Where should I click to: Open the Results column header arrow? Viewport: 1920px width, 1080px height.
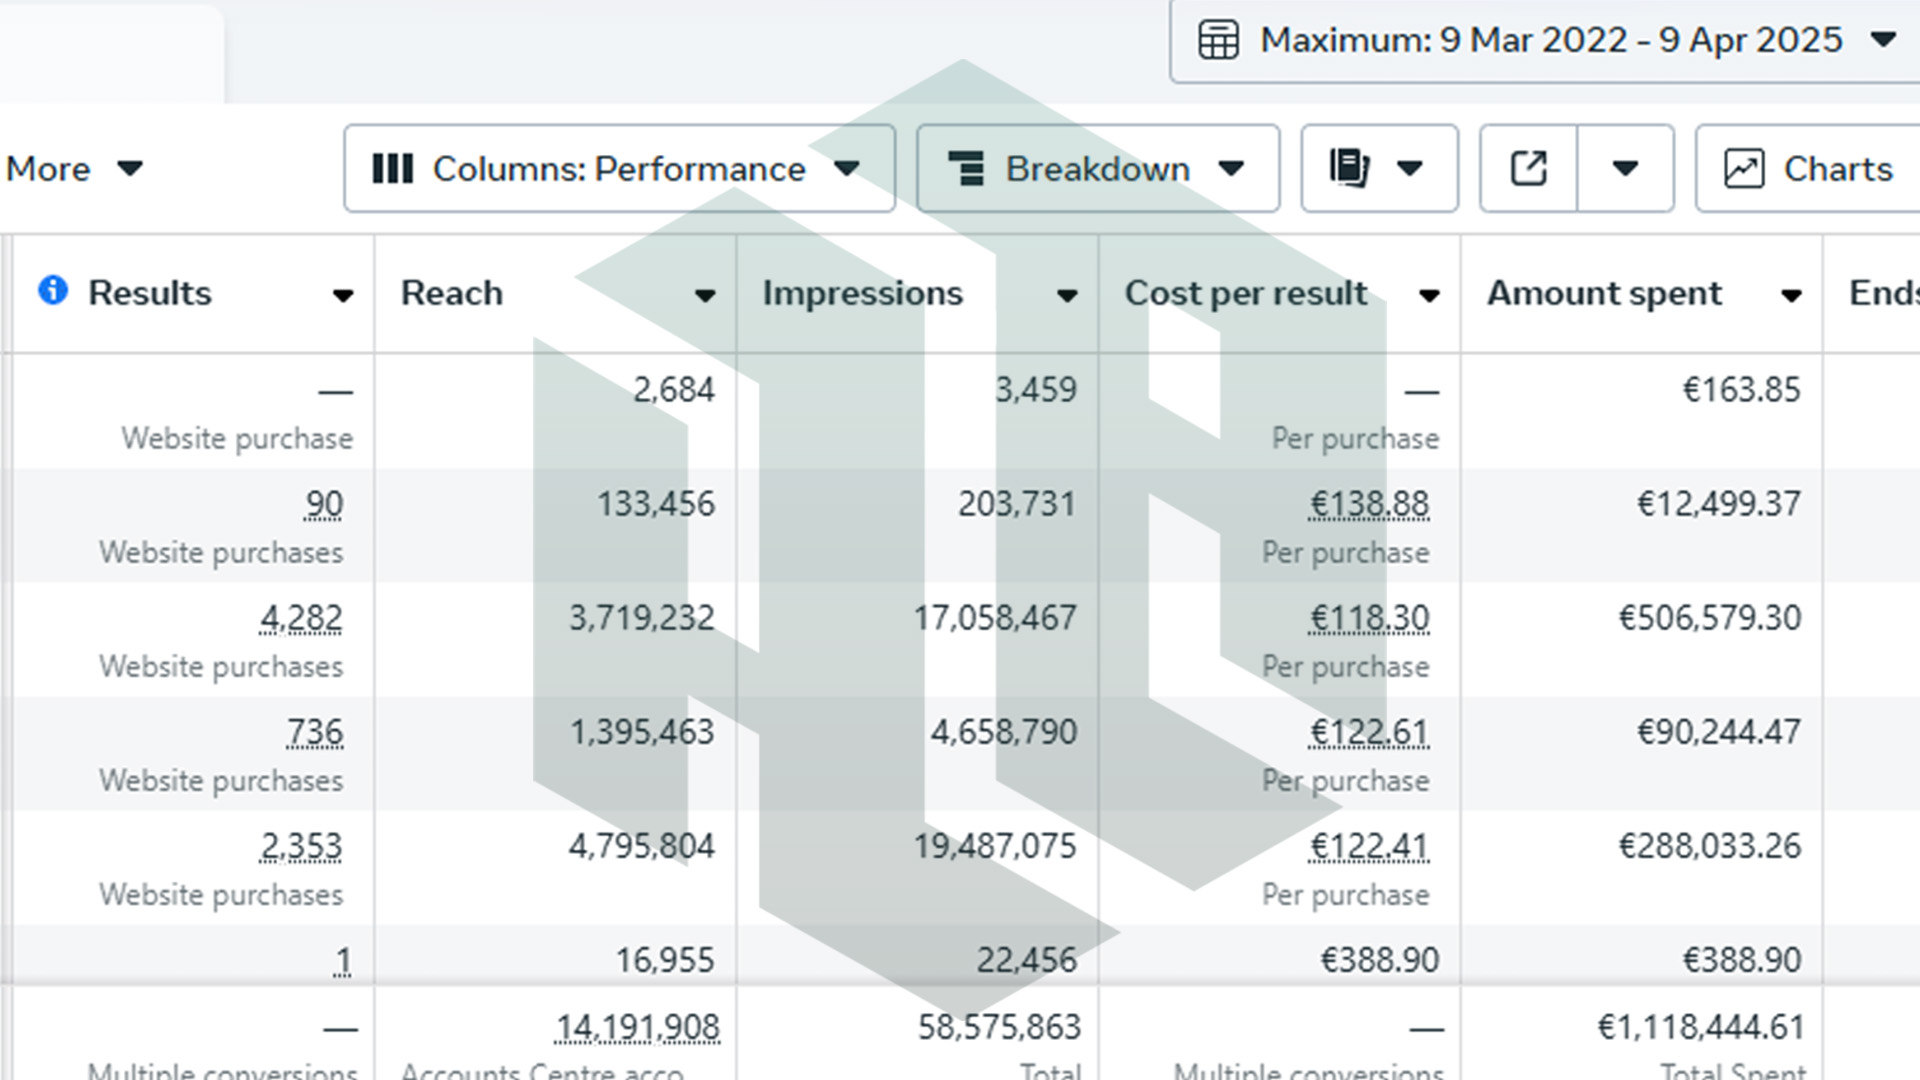click(343, 295)
